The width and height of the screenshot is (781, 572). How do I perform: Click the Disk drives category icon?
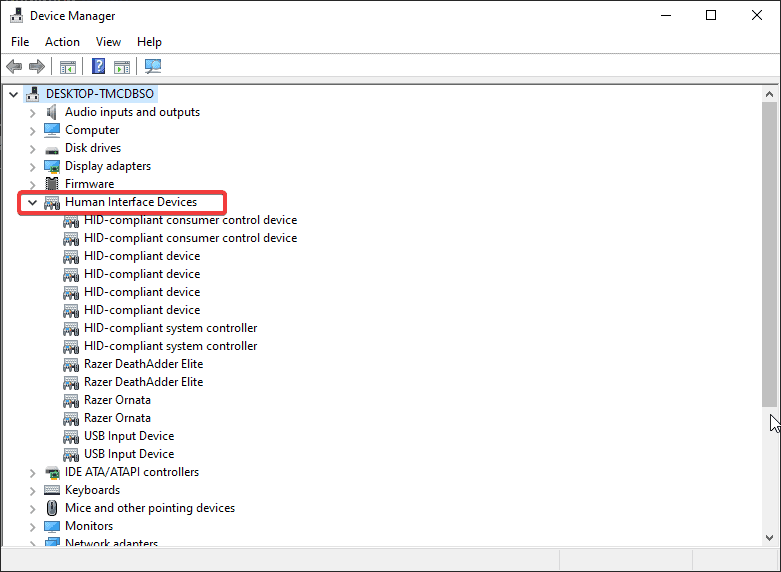click(52, 148)
